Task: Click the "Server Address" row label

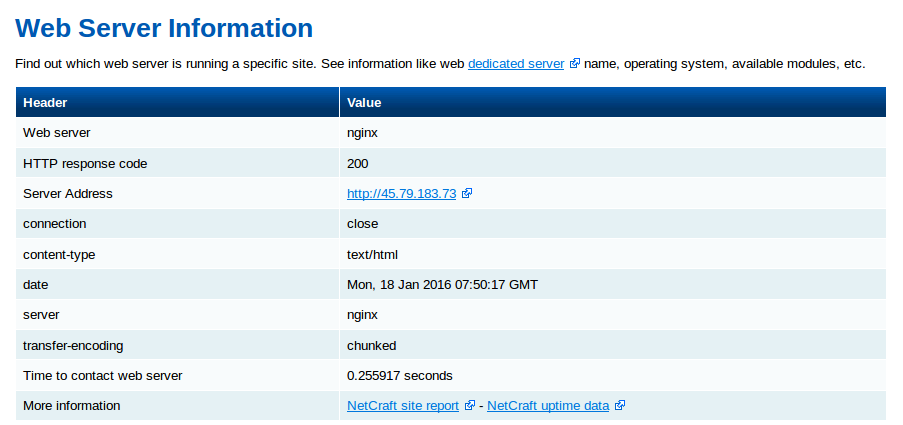Action: 68,194
